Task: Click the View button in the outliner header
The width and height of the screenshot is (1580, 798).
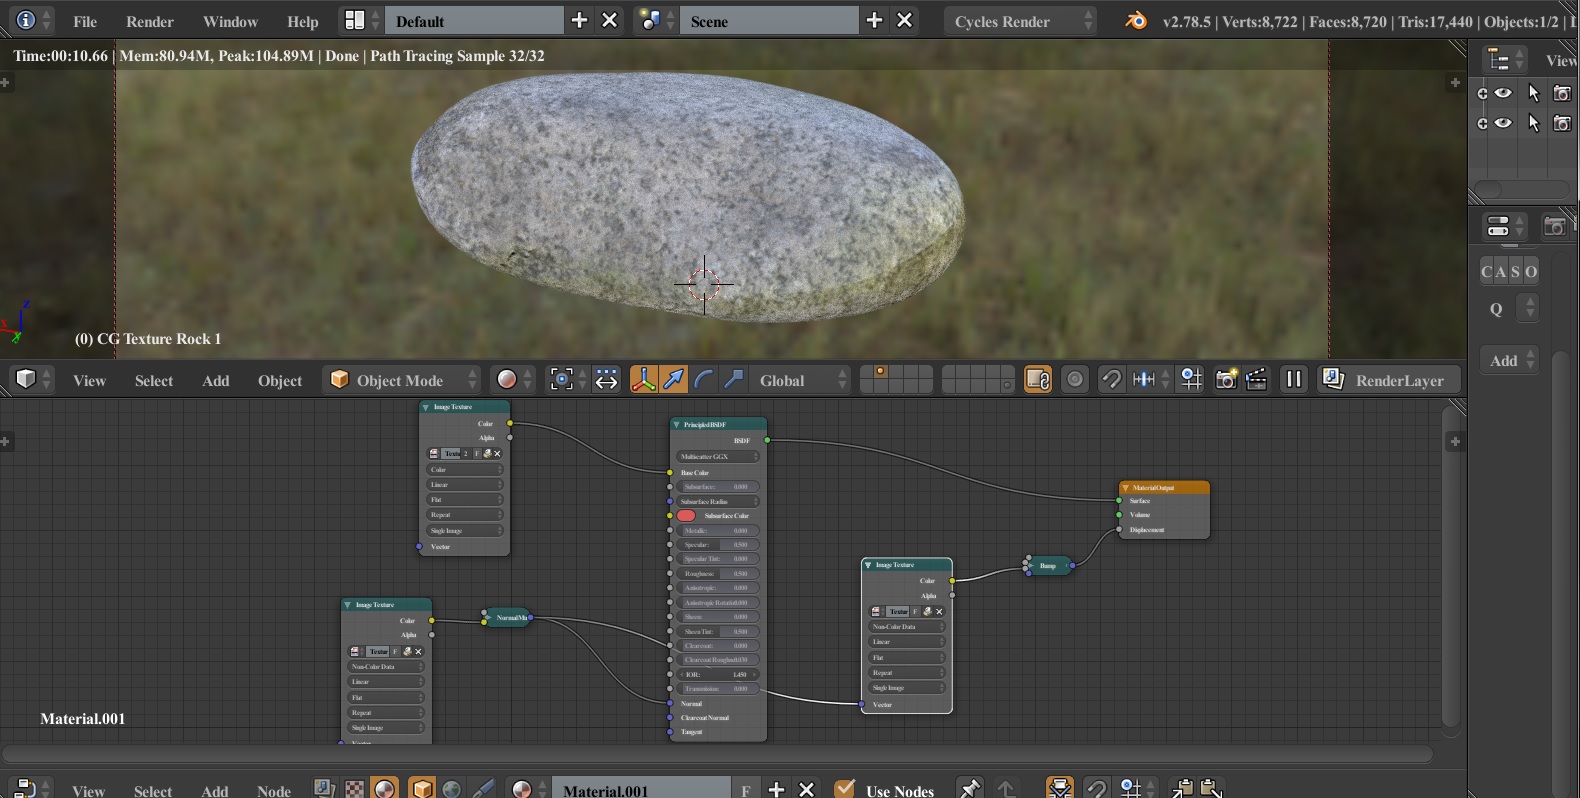Action: 1560,60
